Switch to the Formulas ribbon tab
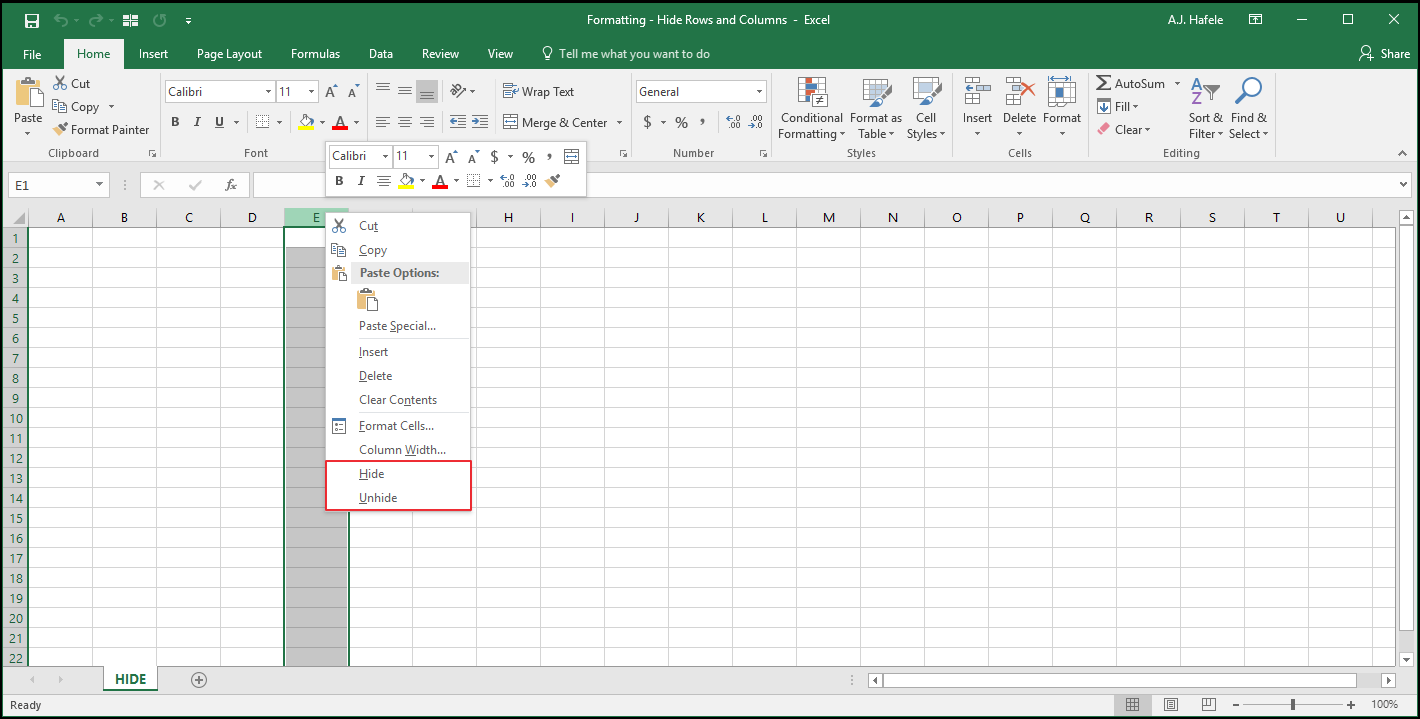The width and height of the screenshot is (1420, 719). (315, 54)
